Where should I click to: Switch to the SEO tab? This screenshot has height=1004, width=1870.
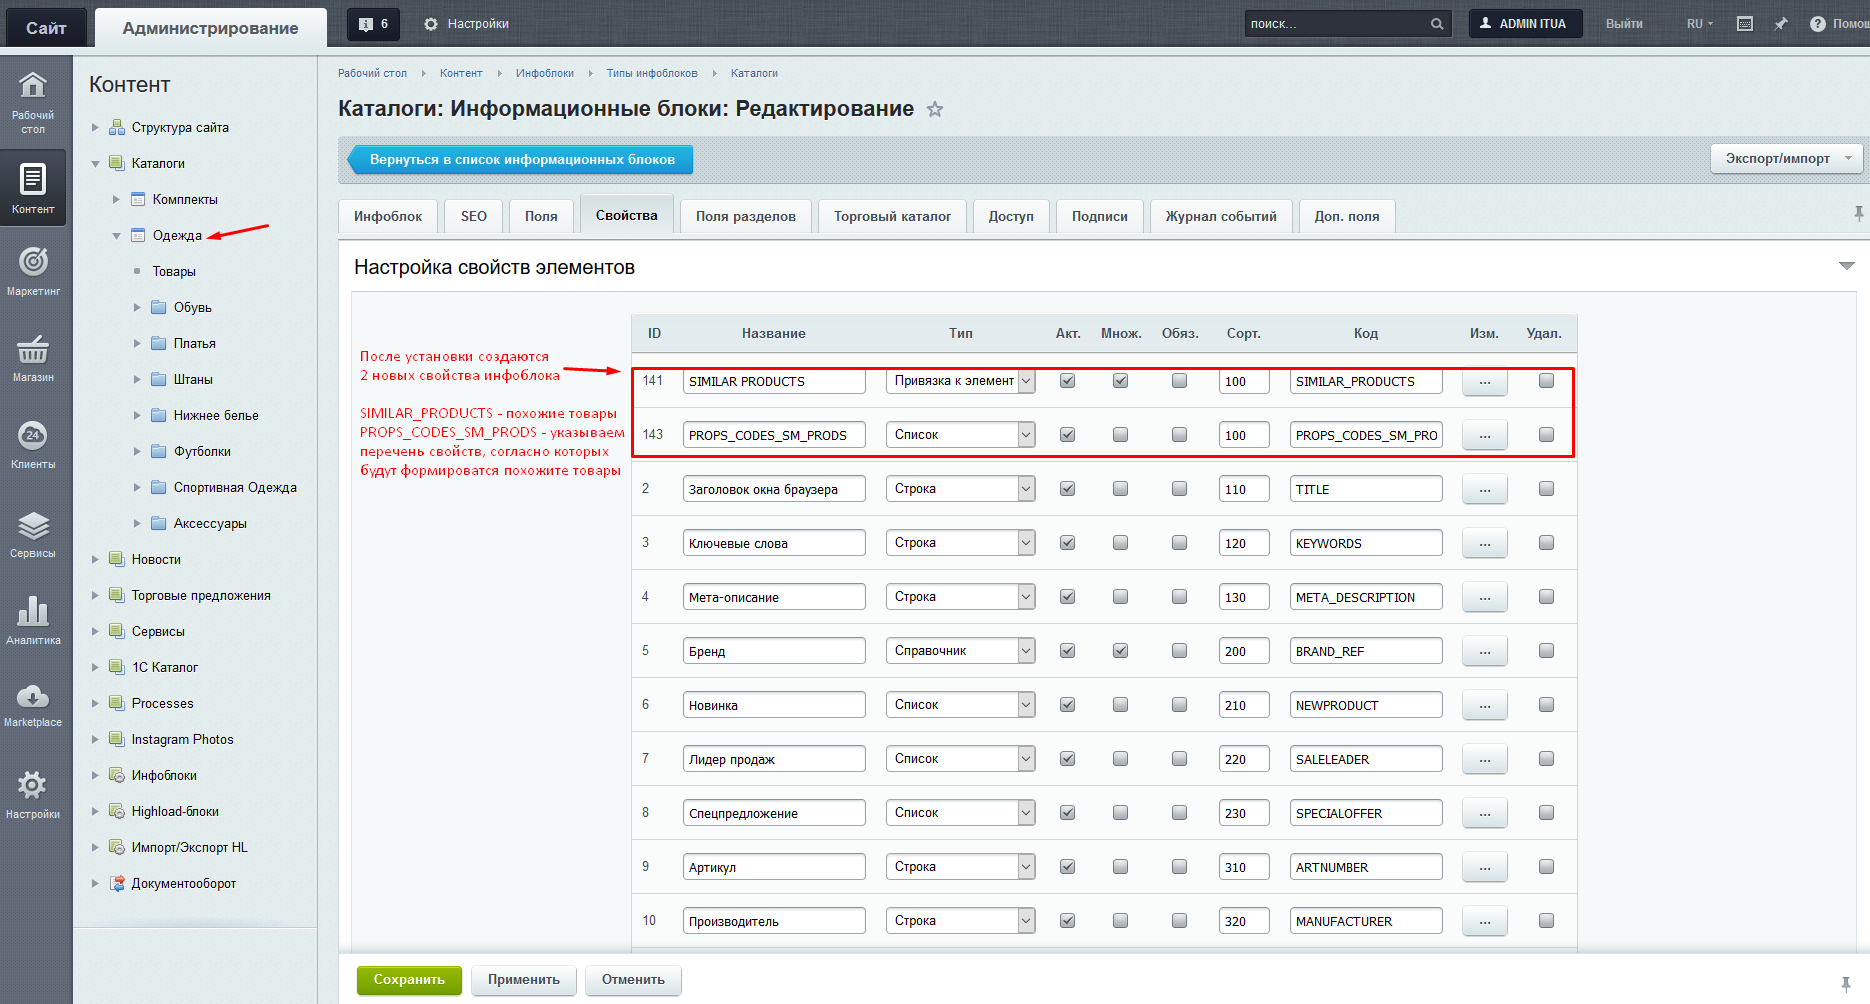coord(474,217)
